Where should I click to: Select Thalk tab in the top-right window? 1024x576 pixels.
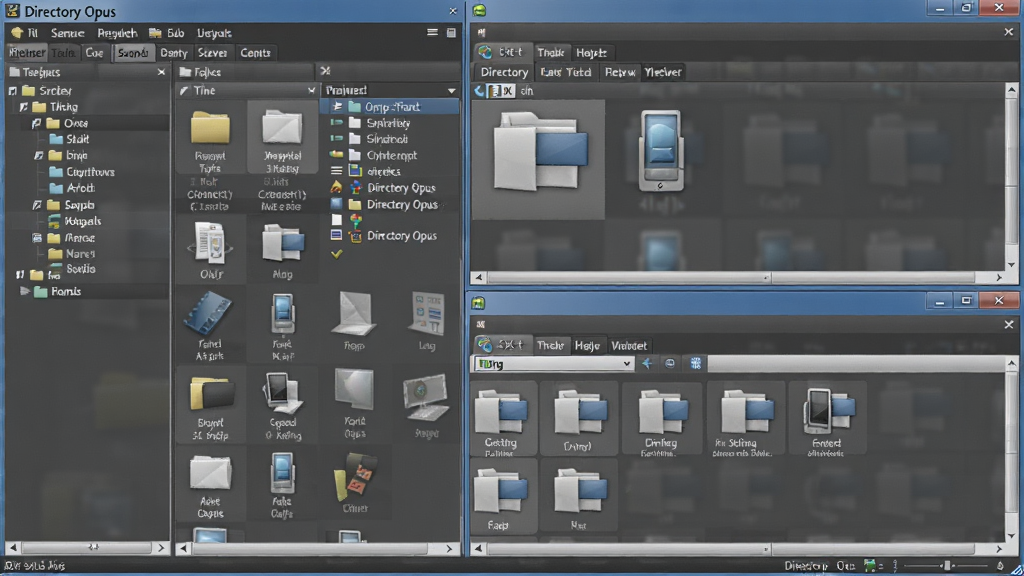551,53
